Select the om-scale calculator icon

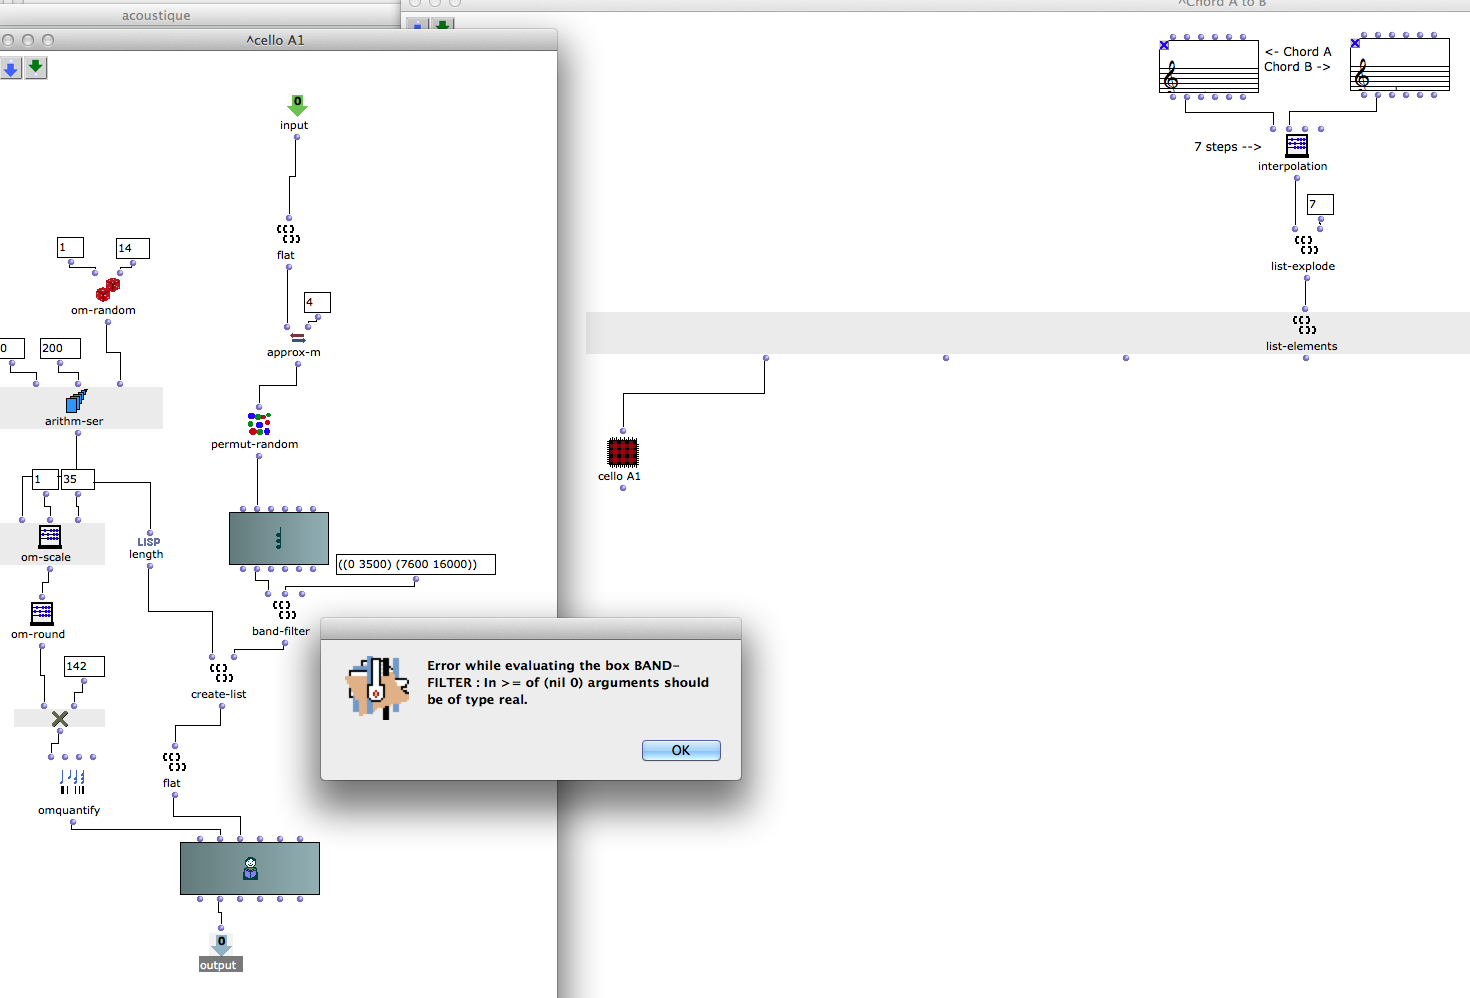(x=49, y=537)
